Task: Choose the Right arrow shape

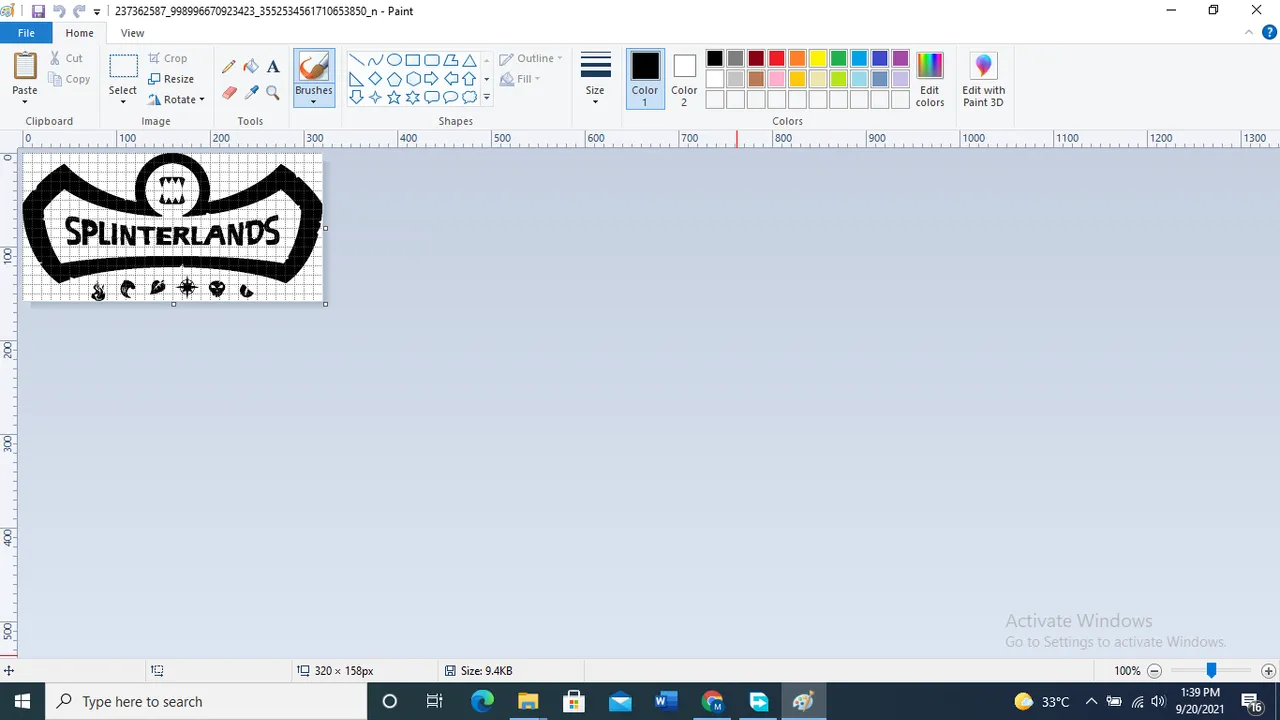Action: click(432, 79)
